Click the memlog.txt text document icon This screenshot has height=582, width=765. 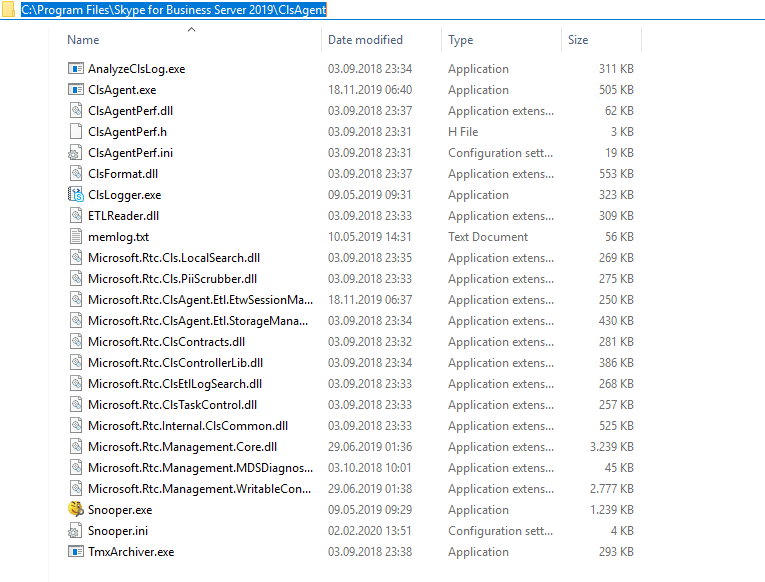pyautogui.click(x=76, y=236)
